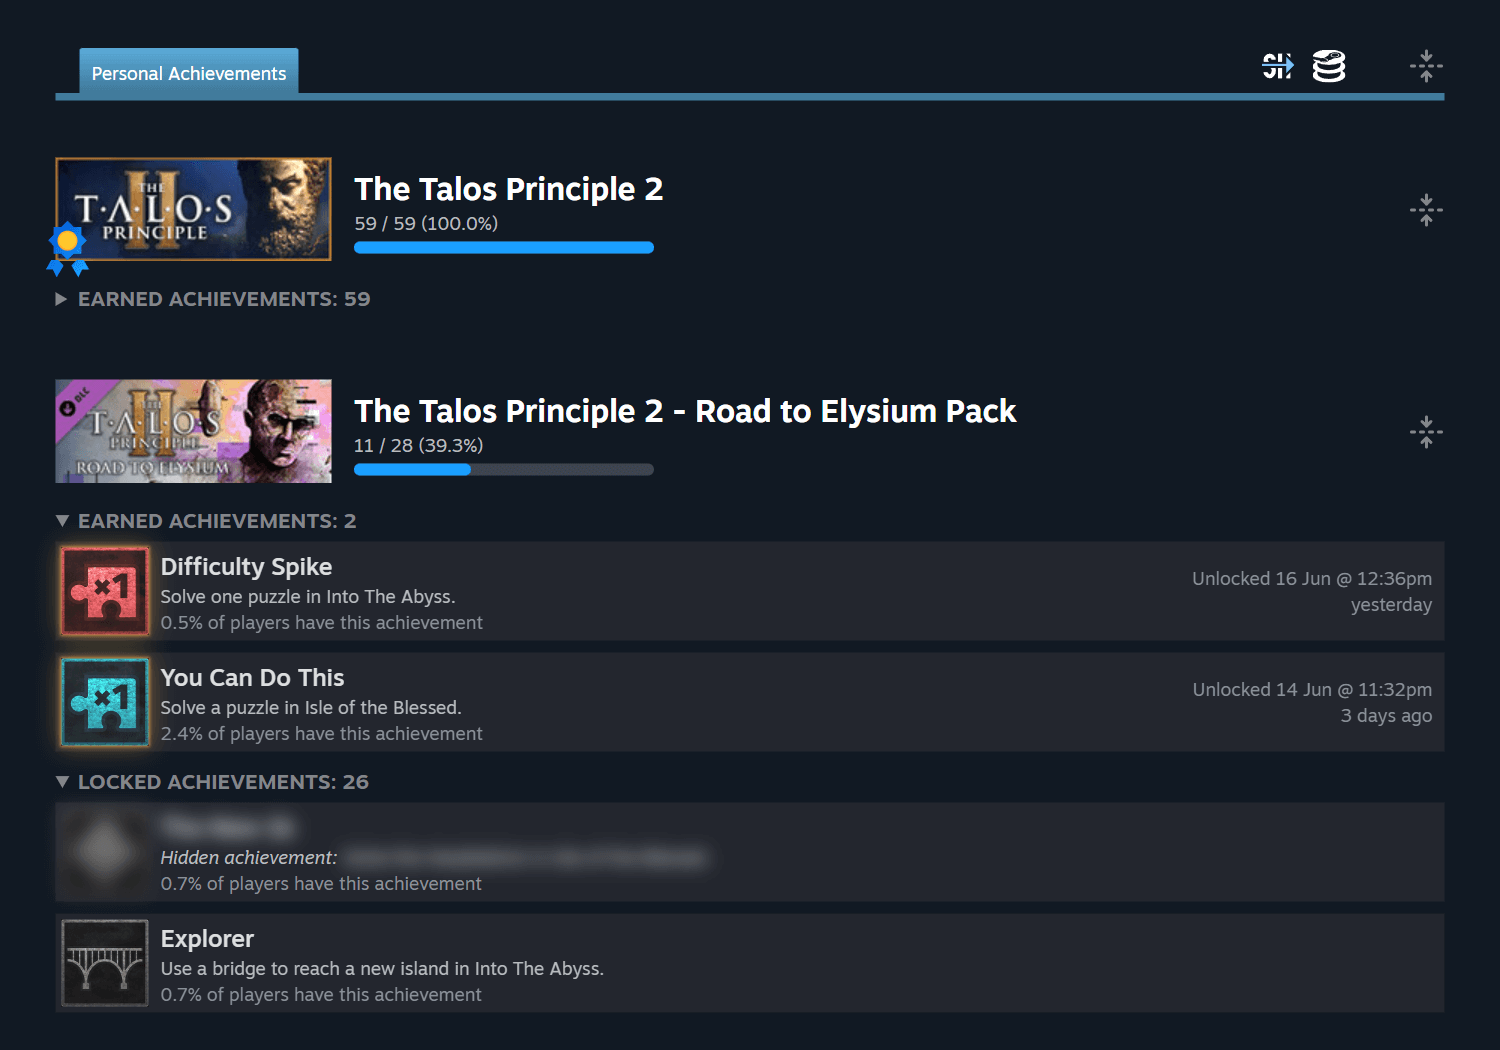The height and width of the screenshot is (1050, 1500).
Task: Open the Road to Elysium DLC banner image
Action: (x=193, y=431)
